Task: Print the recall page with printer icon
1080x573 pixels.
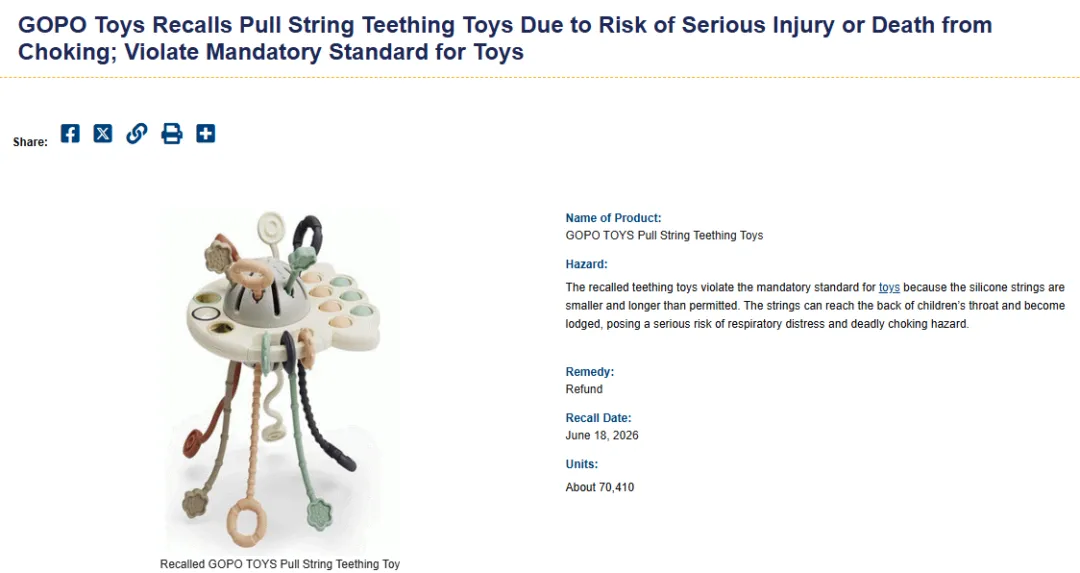Action: pos(172,134)
